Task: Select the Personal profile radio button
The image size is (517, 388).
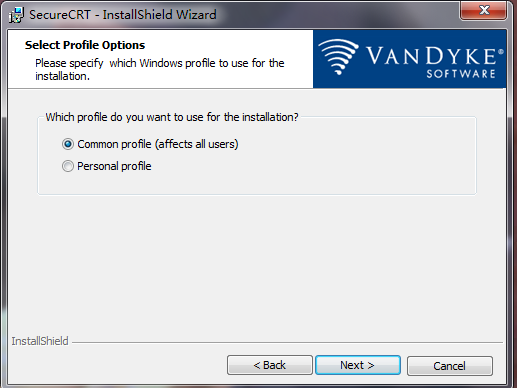Action: click(68, 166)
